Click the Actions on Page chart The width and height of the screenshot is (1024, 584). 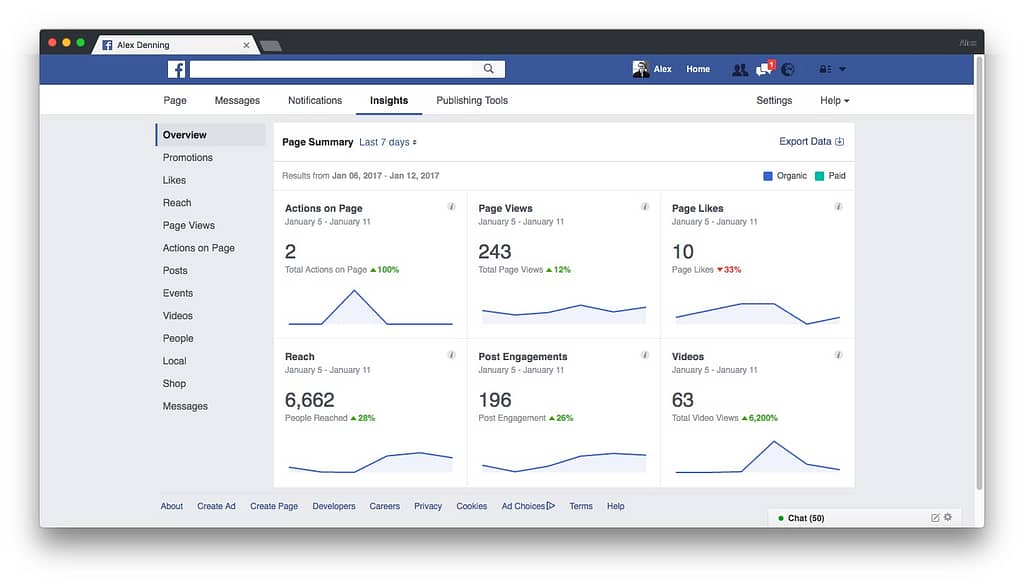(x=370, y=307)
